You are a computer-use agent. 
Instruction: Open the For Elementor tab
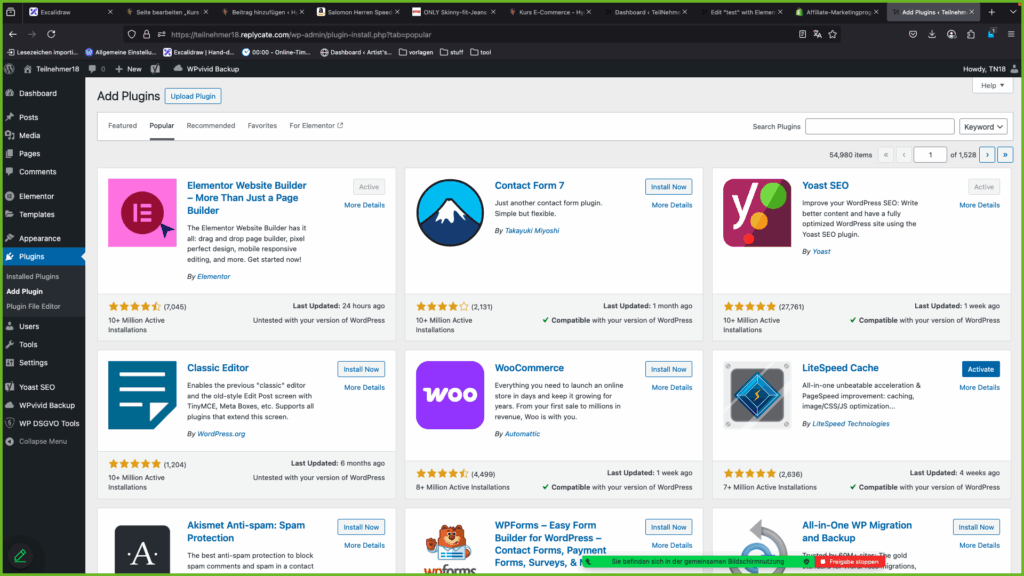pyautogui.click(x=316, y=125)
